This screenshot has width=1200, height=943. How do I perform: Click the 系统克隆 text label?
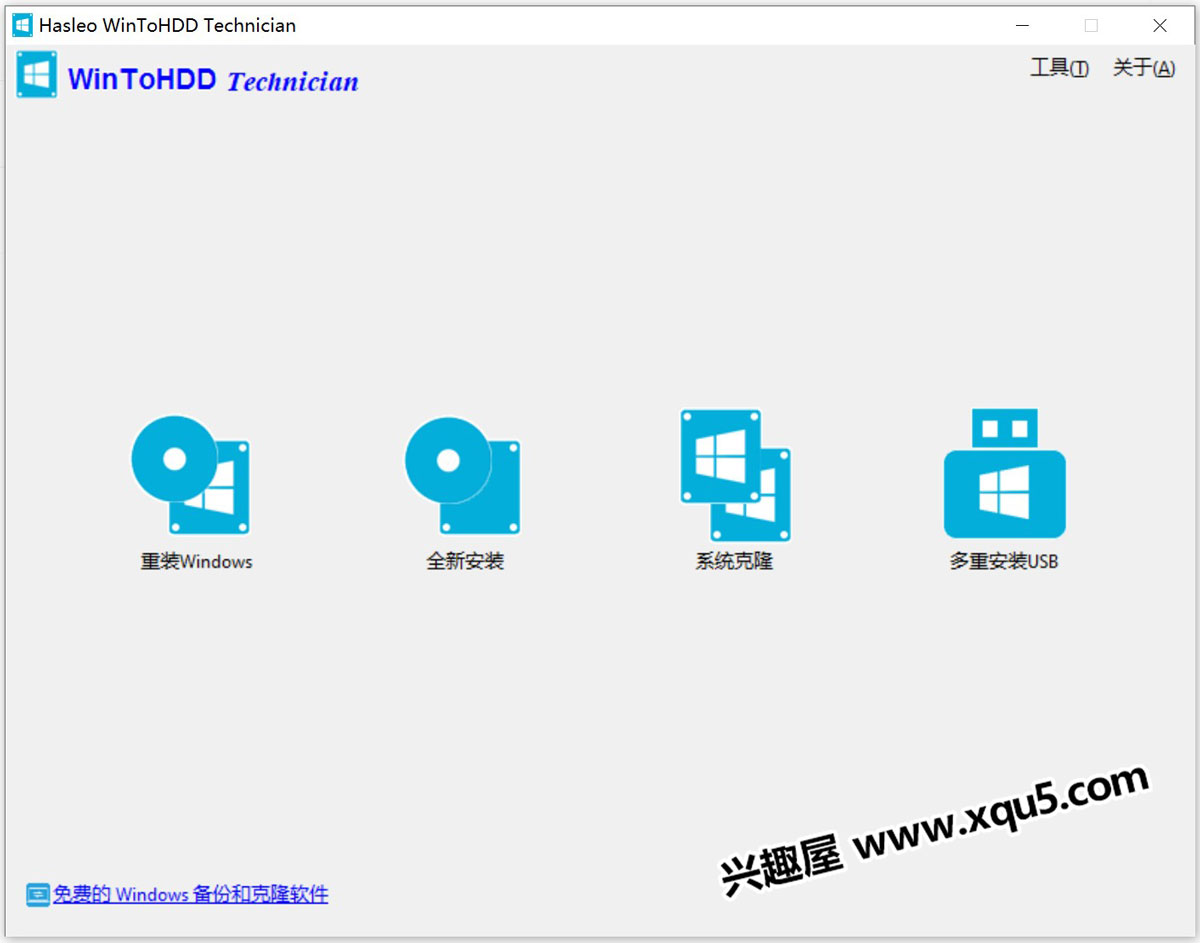point(735,562)
